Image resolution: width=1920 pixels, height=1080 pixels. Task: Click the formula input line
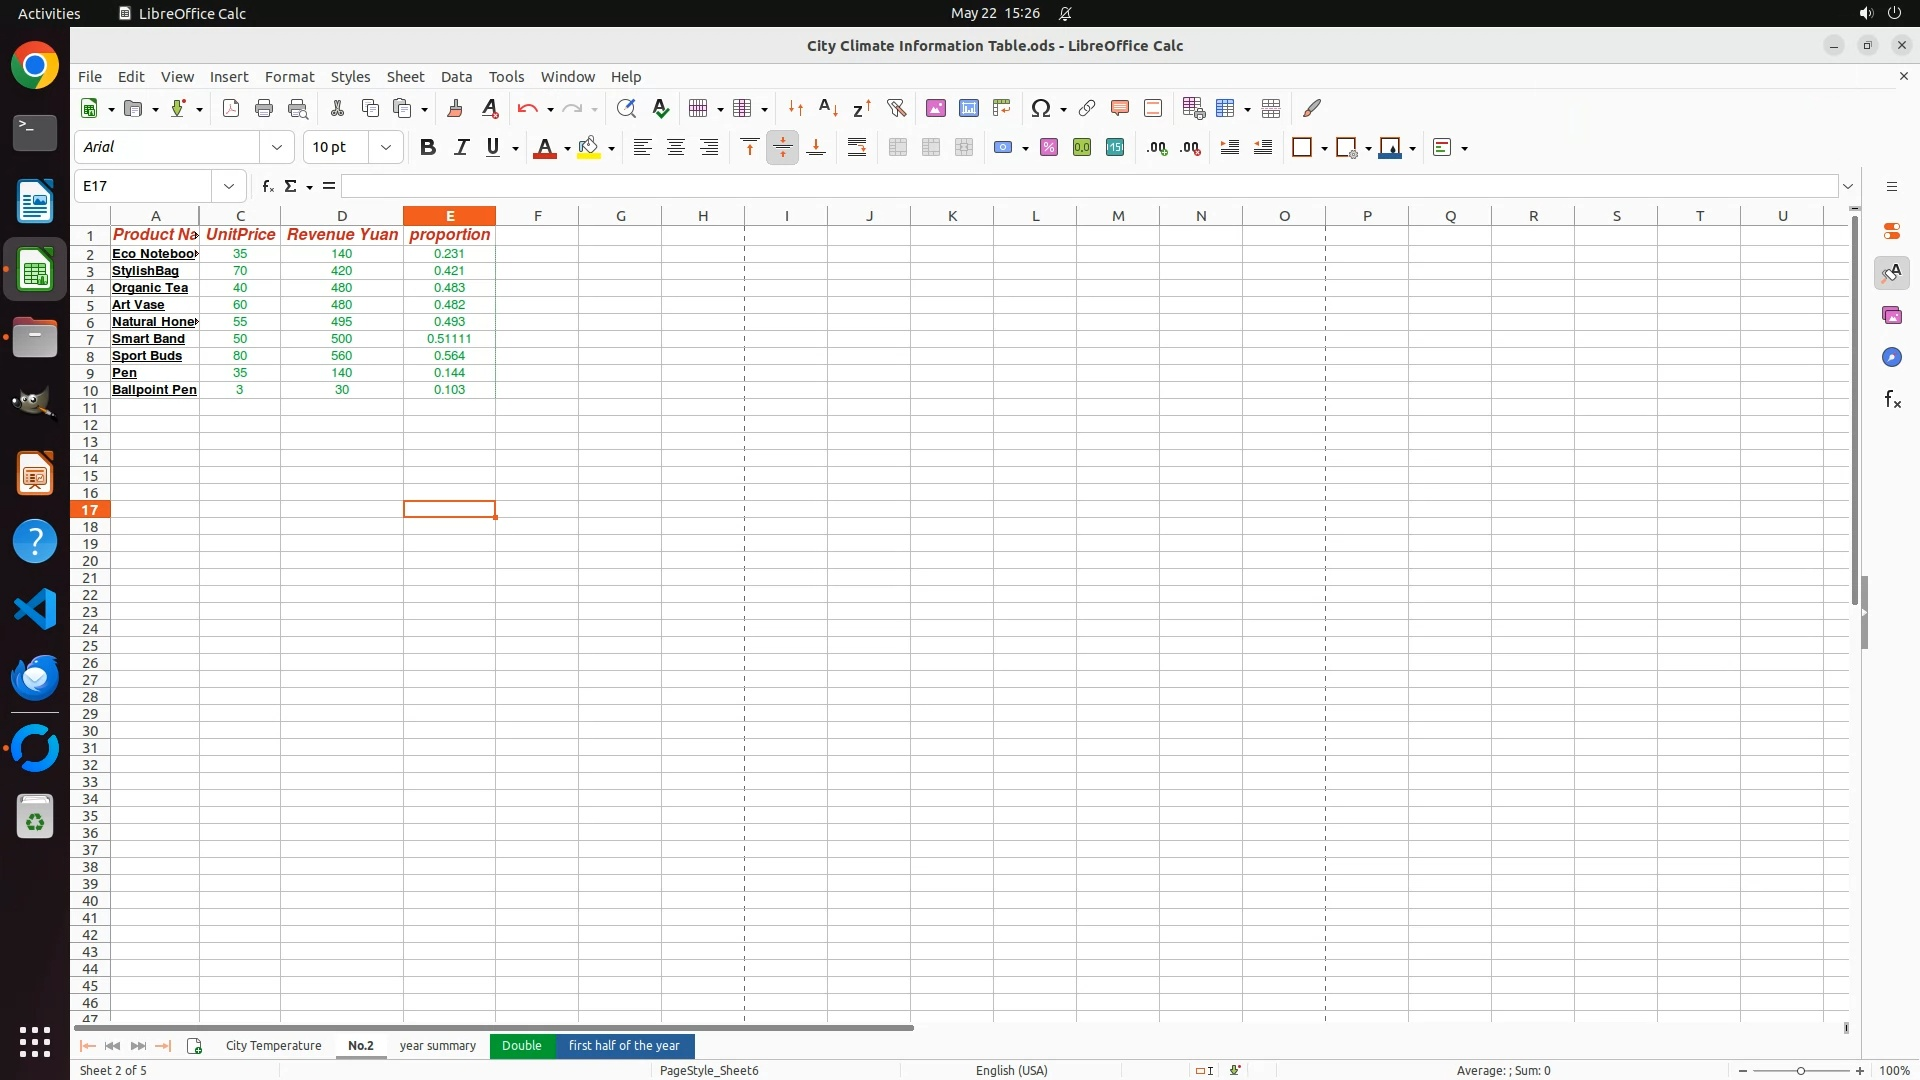(x=1088, y=186)
